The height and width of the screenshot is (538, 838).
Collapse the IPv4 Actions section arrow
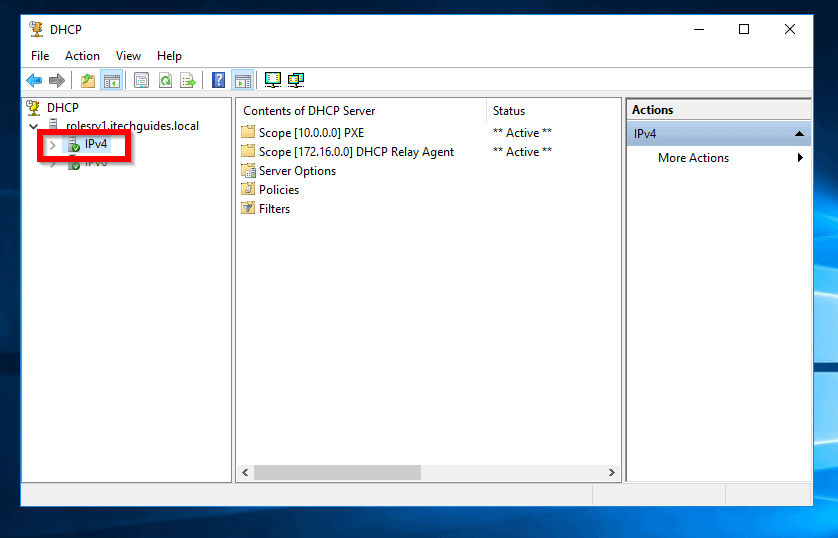pos(800,134)
